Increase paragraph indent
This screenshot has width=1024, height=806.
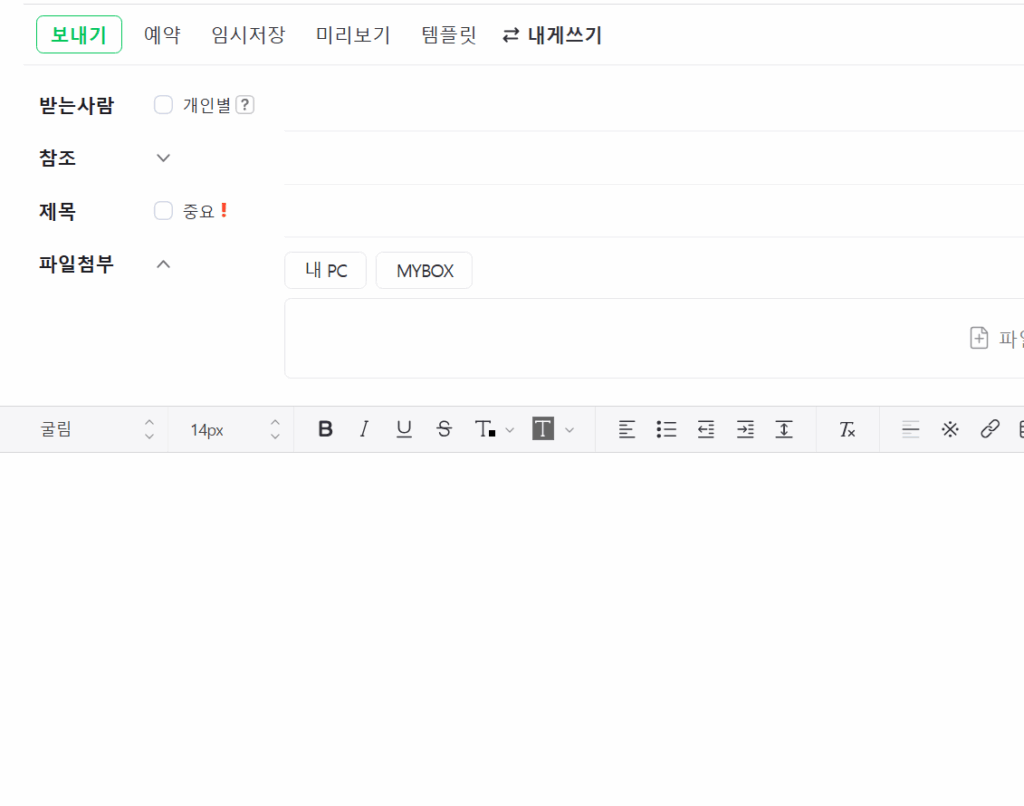(x=745, y=429)
